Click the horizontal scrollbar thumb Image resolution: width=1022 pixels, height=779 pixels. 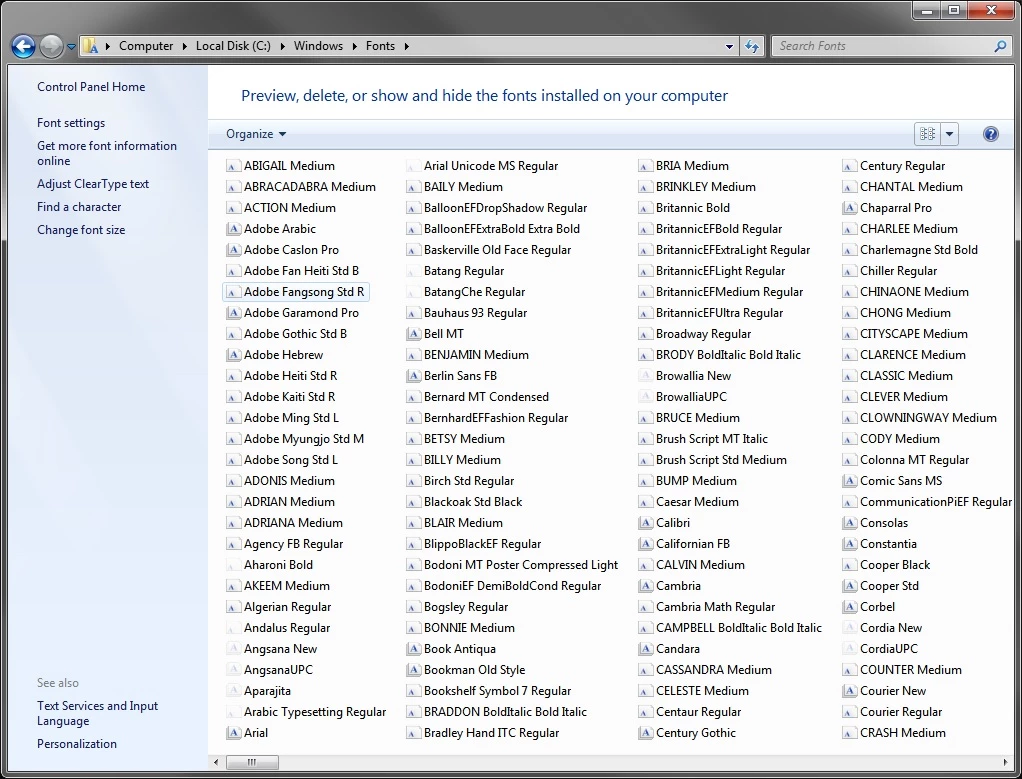(252, 762)
